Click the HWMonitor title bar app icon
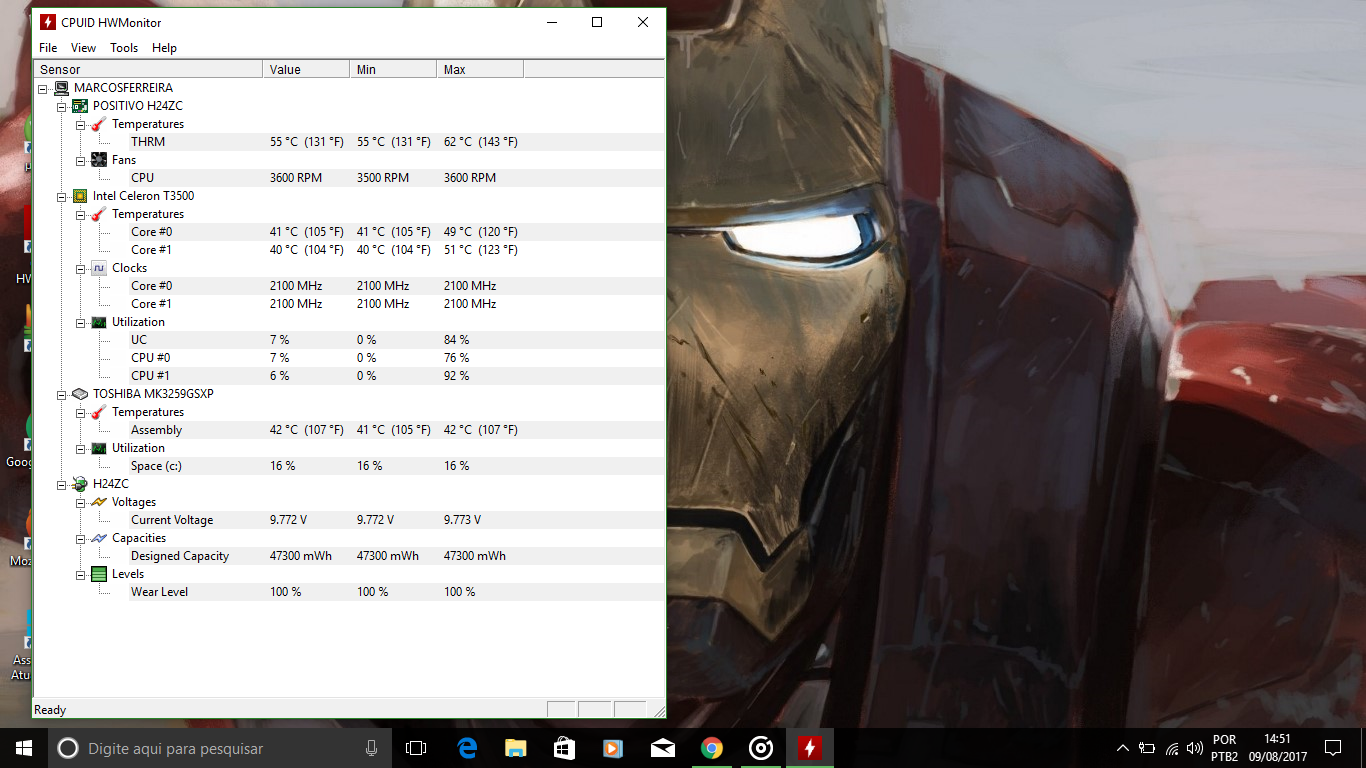Viewport: 1366px width, 768px height. 48,22
